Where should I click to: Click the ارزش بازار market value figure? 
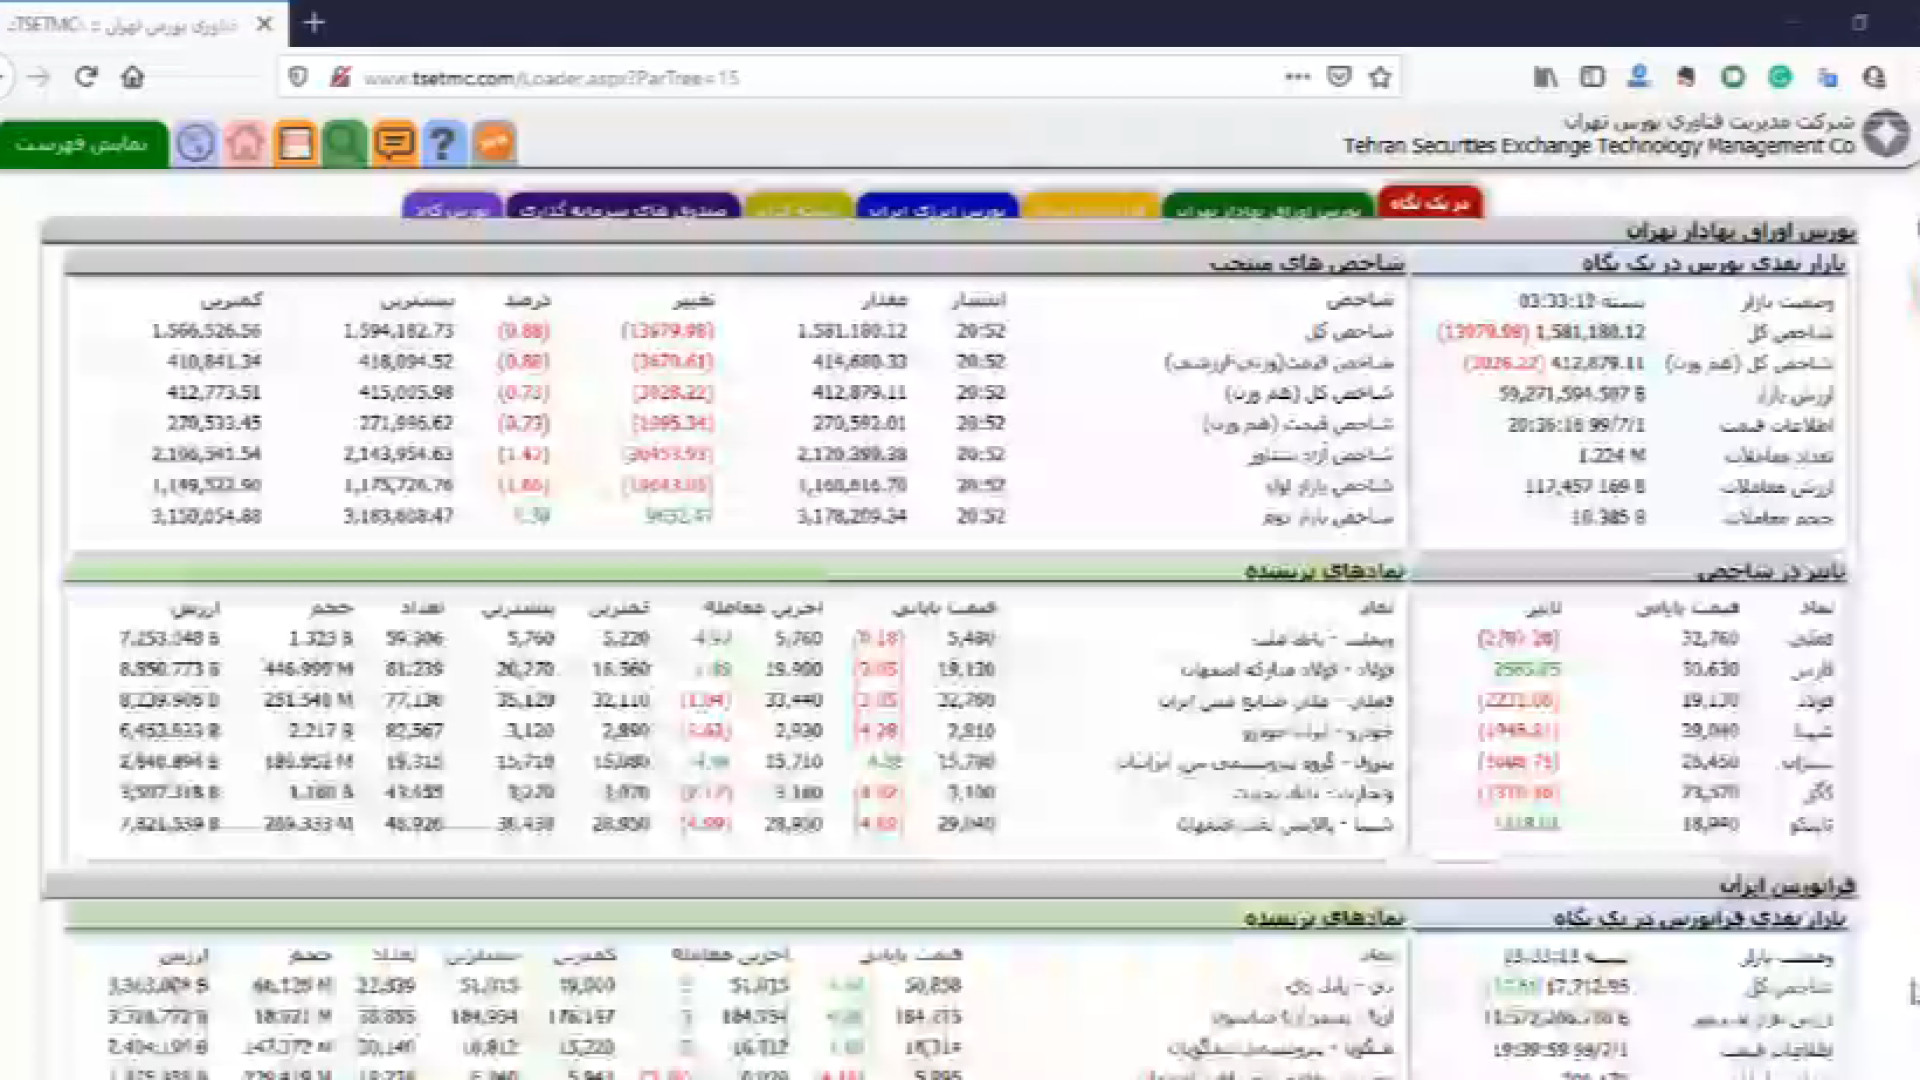(1571, 394)
